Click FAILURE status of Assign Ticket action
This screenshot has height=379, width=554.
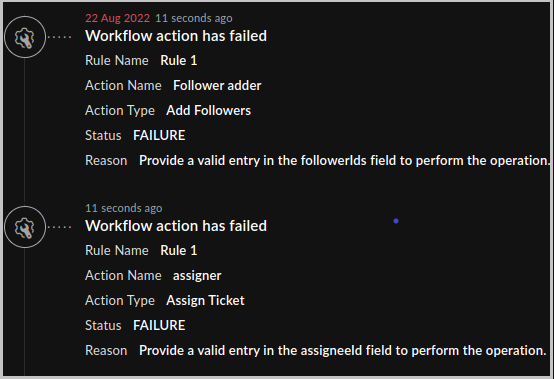pos(159,326)
